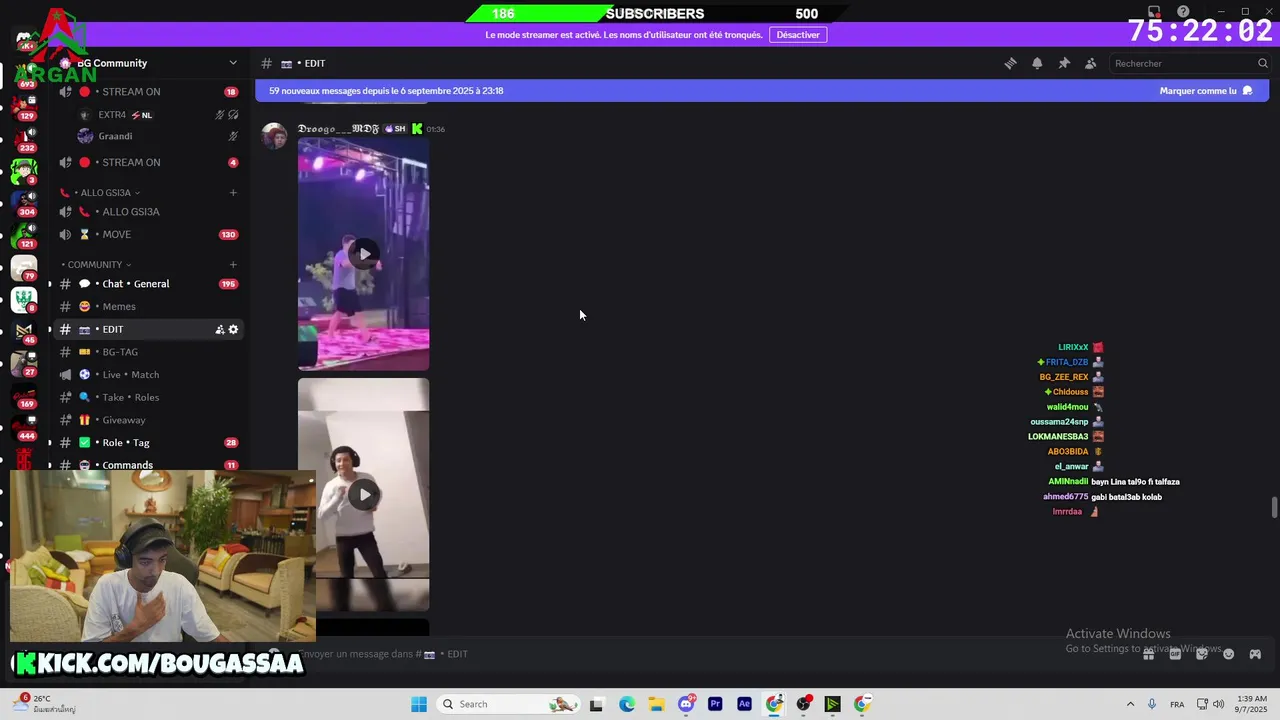Open the server with 79 badge
The image size is (1280, 720).
point(24,267)
